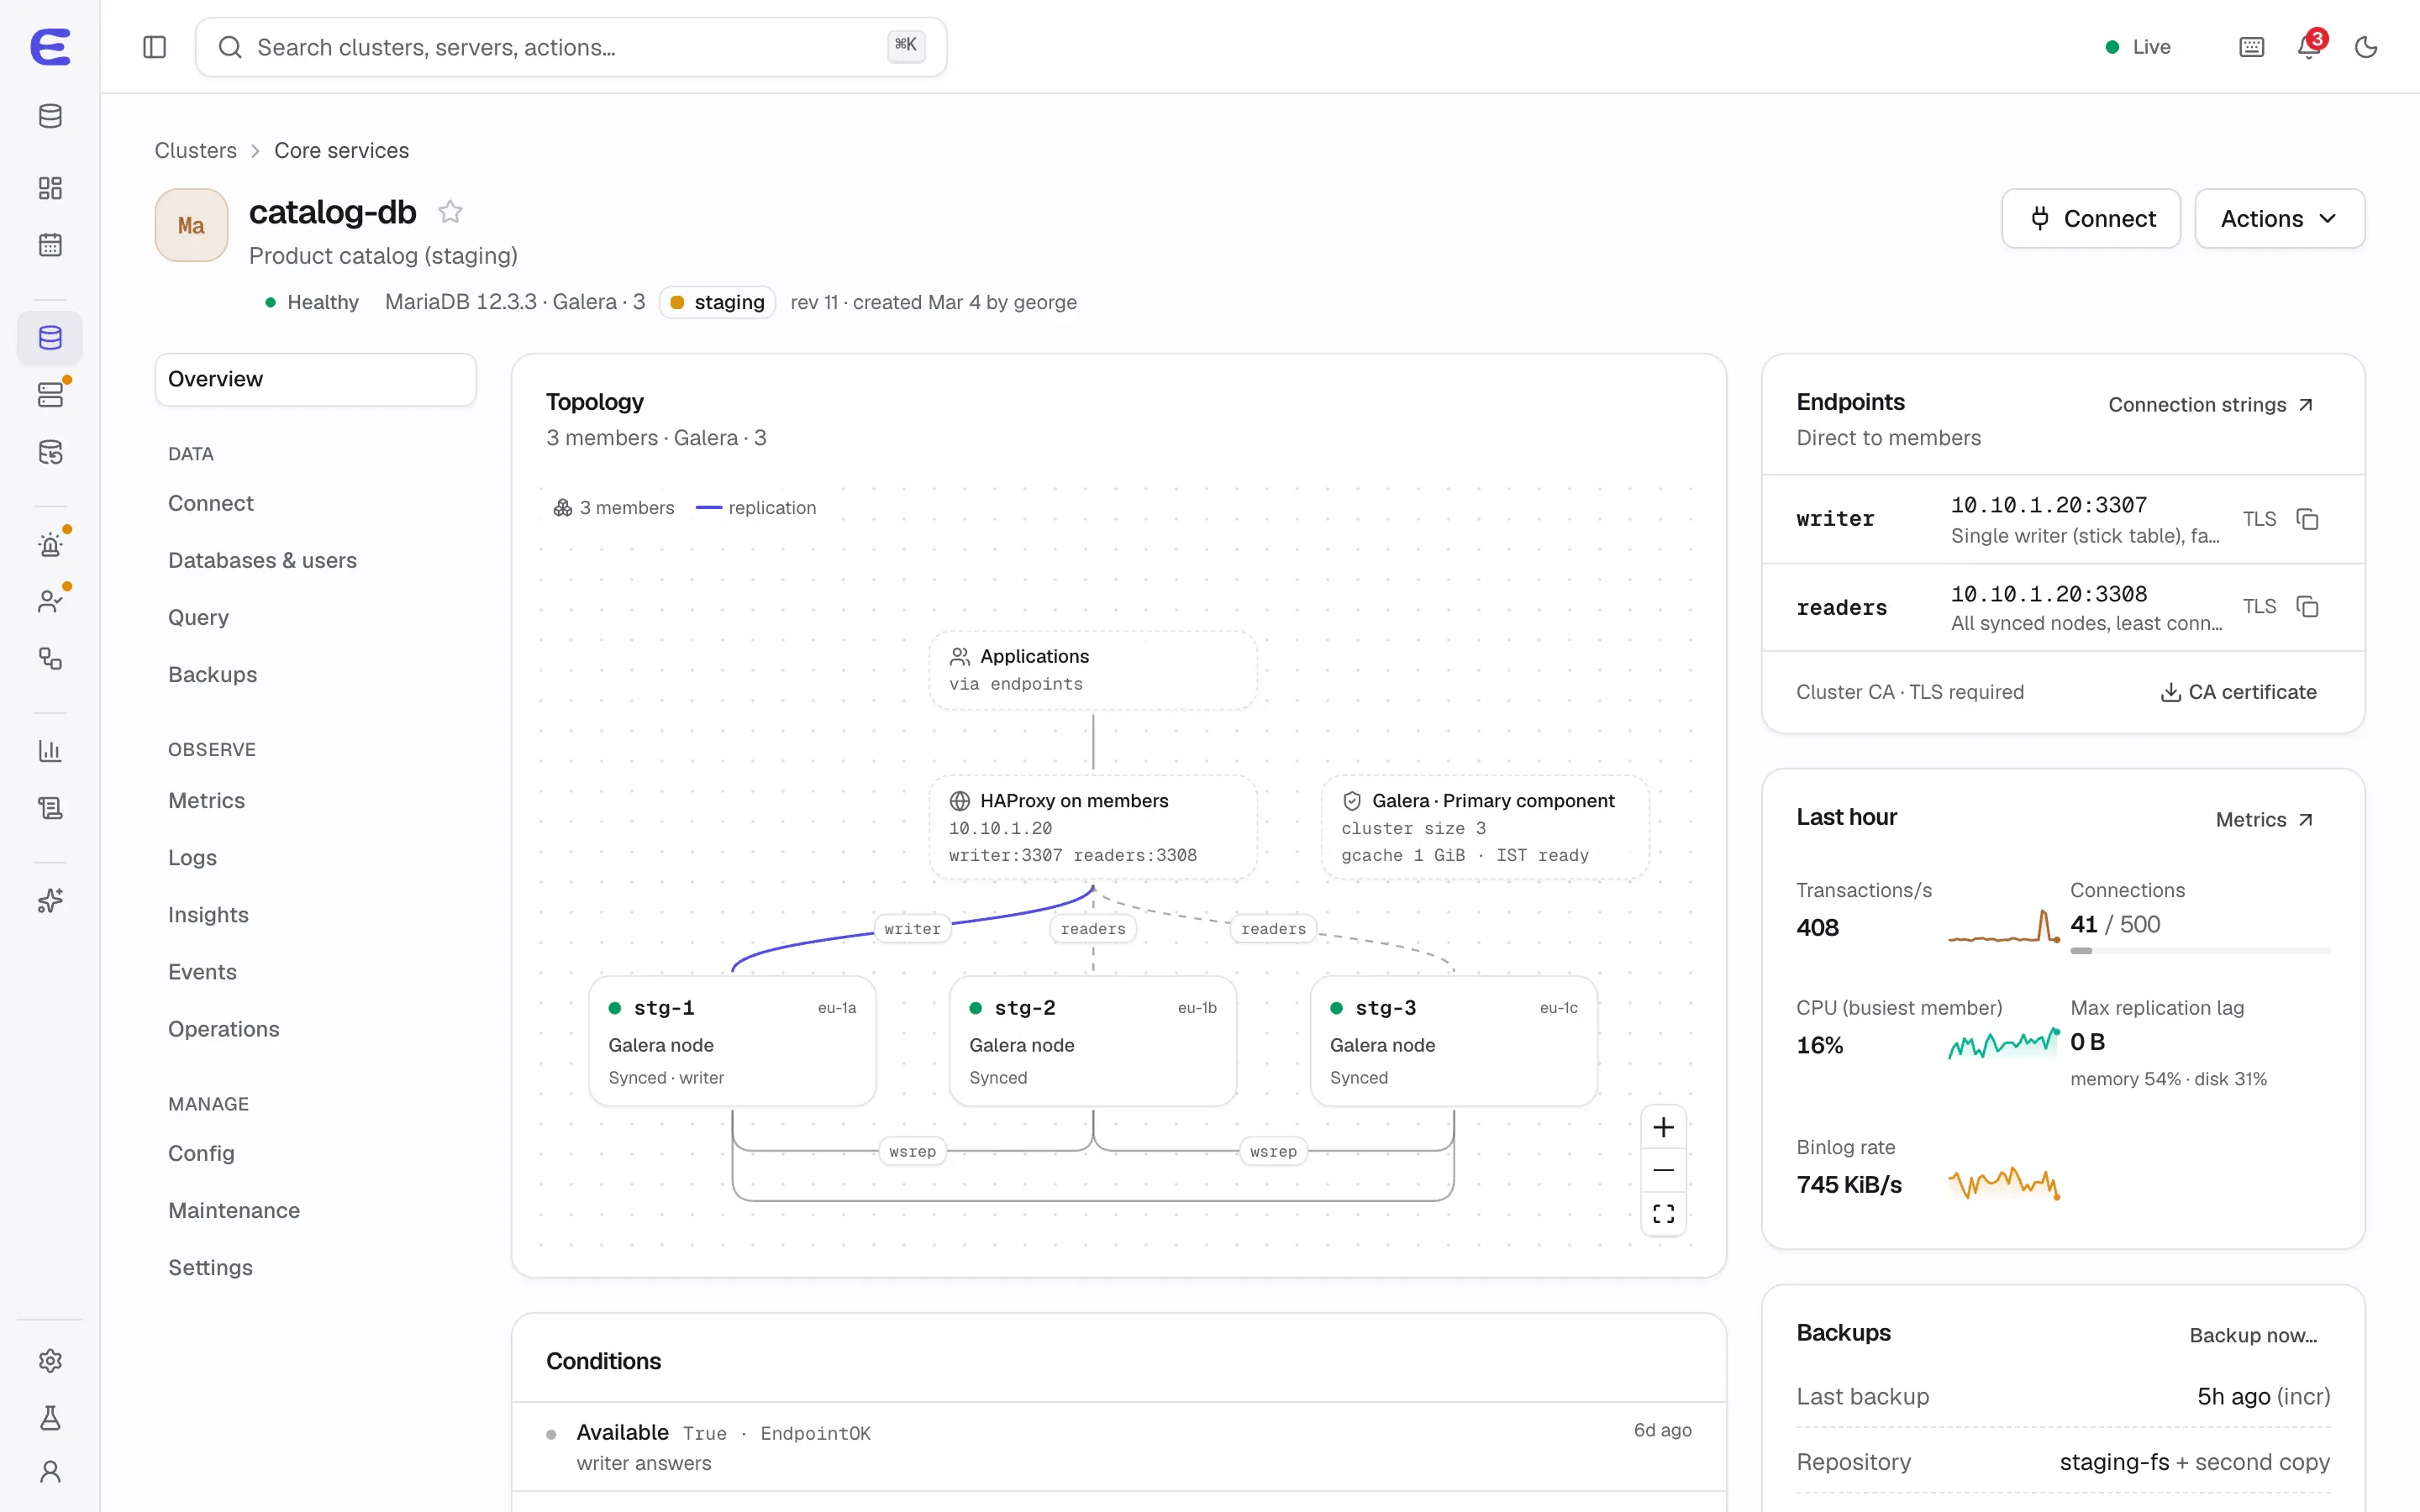The image size is (2420, 1512).
Task: Open Metrics link in Last hour card
Action: pos(2265,820)
